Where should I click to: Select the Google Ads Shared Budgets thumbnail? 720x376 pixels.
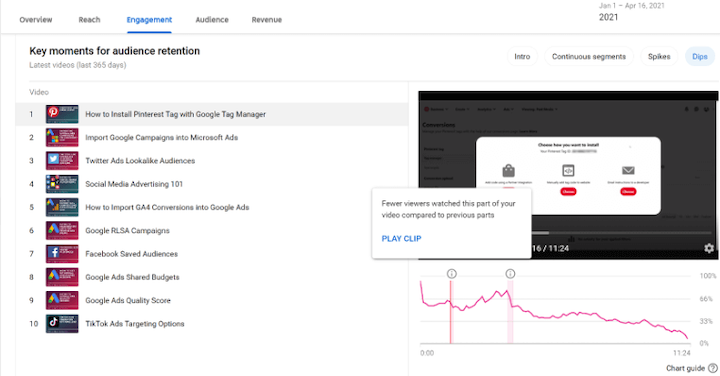point(62,277)
